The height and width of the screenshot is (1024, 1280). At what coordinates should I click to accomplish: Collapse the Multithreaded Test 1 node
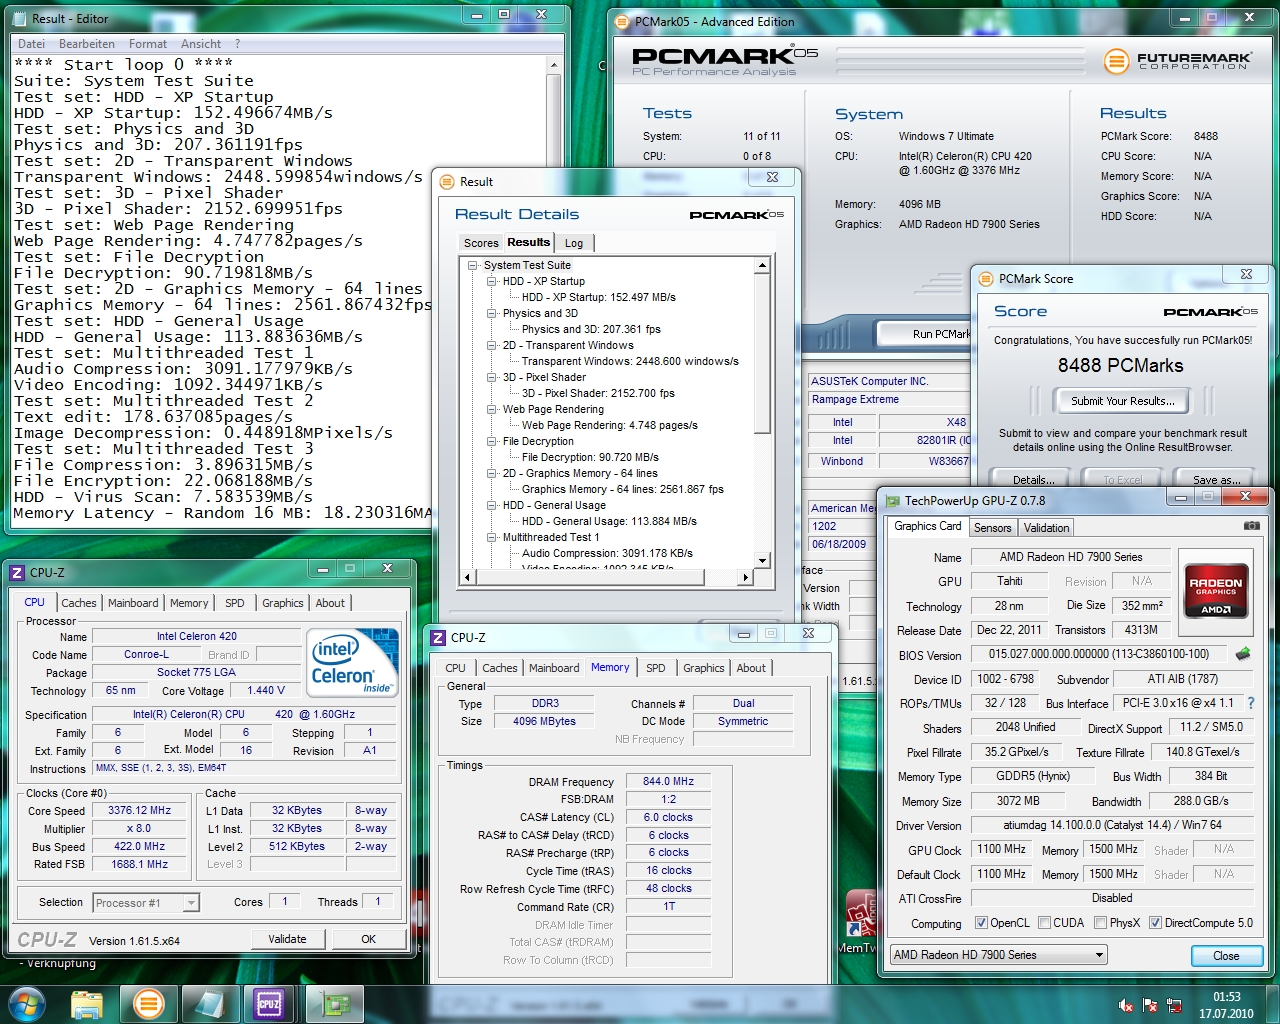coord(492,537)
